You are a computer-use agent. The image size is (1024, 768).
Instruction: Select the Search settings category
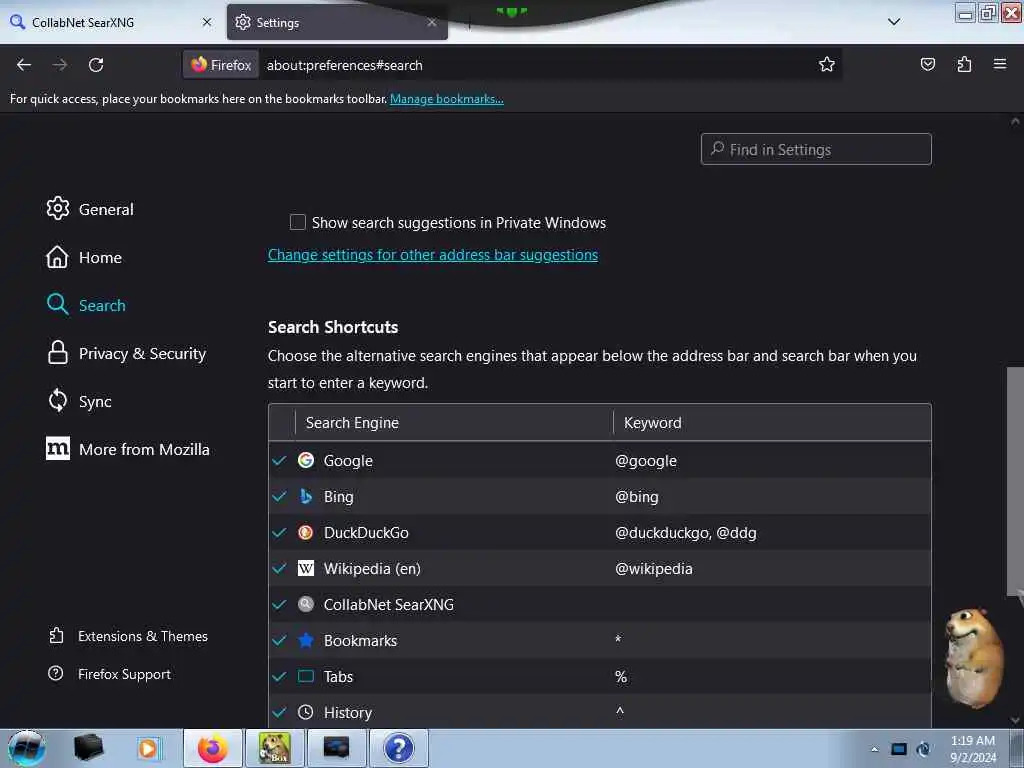86,305
